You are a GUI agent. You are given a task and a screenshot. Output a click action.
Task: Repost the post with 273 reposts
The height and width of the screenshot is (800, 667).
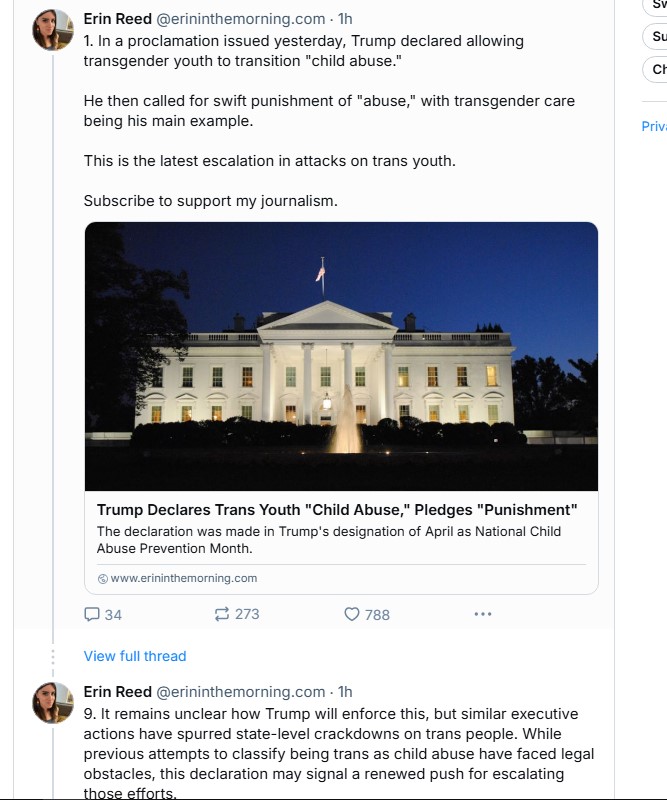pos(222,614)
